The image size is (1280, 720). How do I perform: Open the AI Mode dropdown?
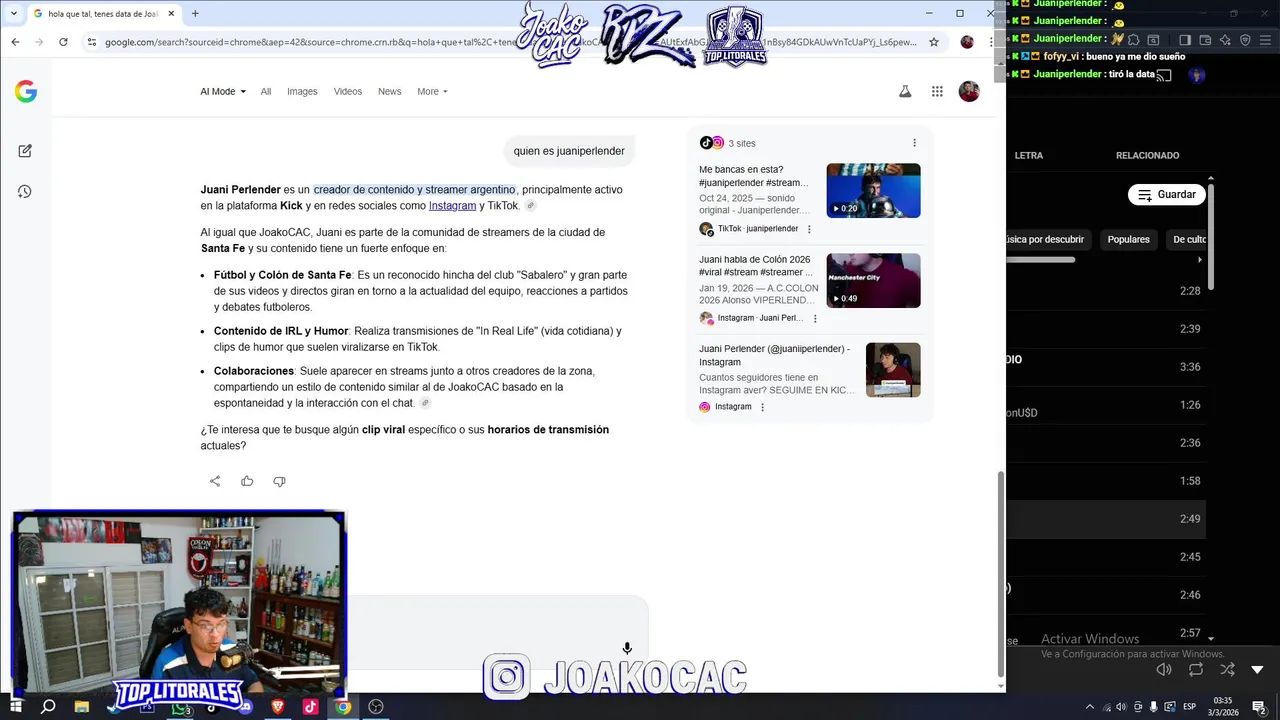coord(222,91)
